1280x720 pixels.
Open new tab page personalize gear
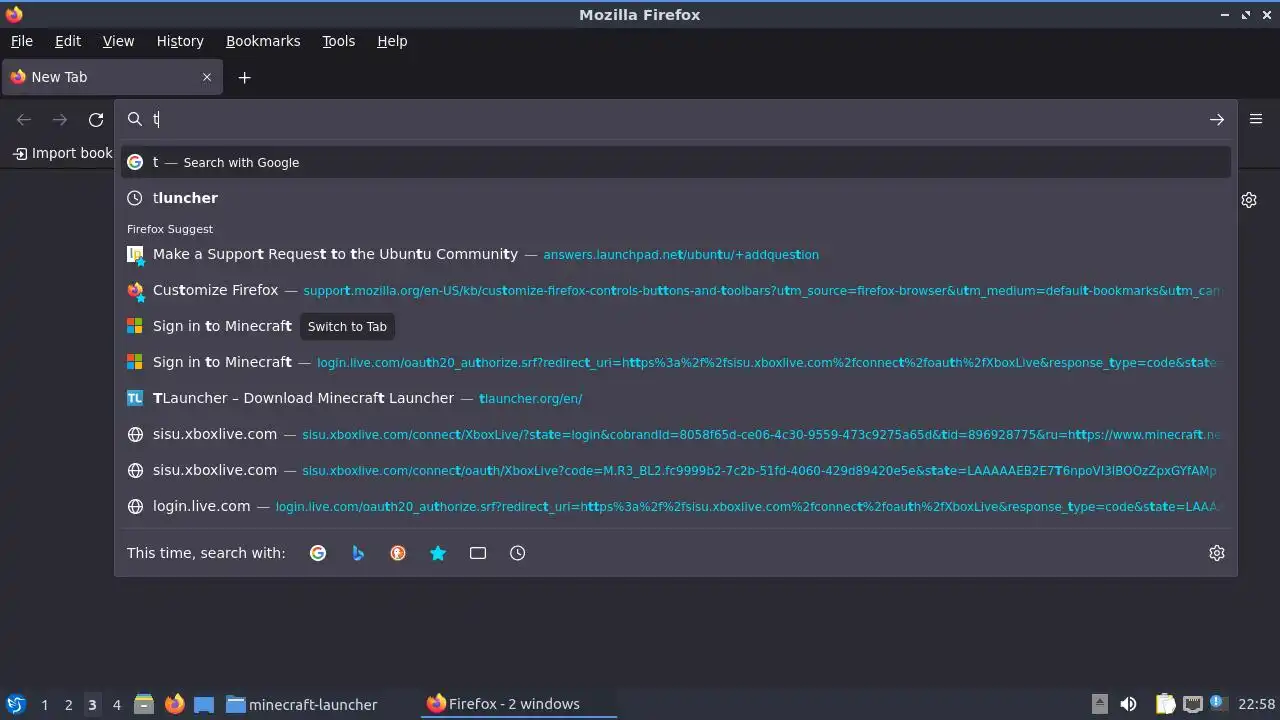pyautogui.click(x=1249, y=200)
